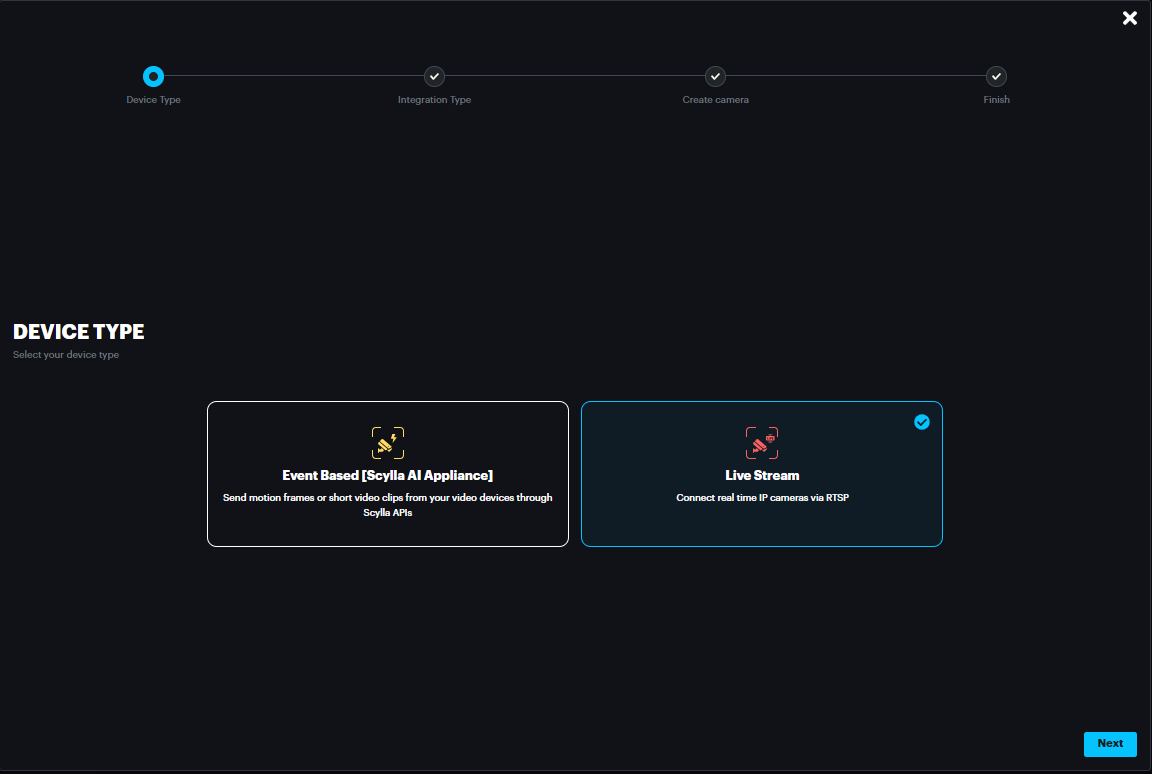This screenshot has width=1152, height=774.
Task: Switch to the Finish step label
Action: (x=996, y=100)
